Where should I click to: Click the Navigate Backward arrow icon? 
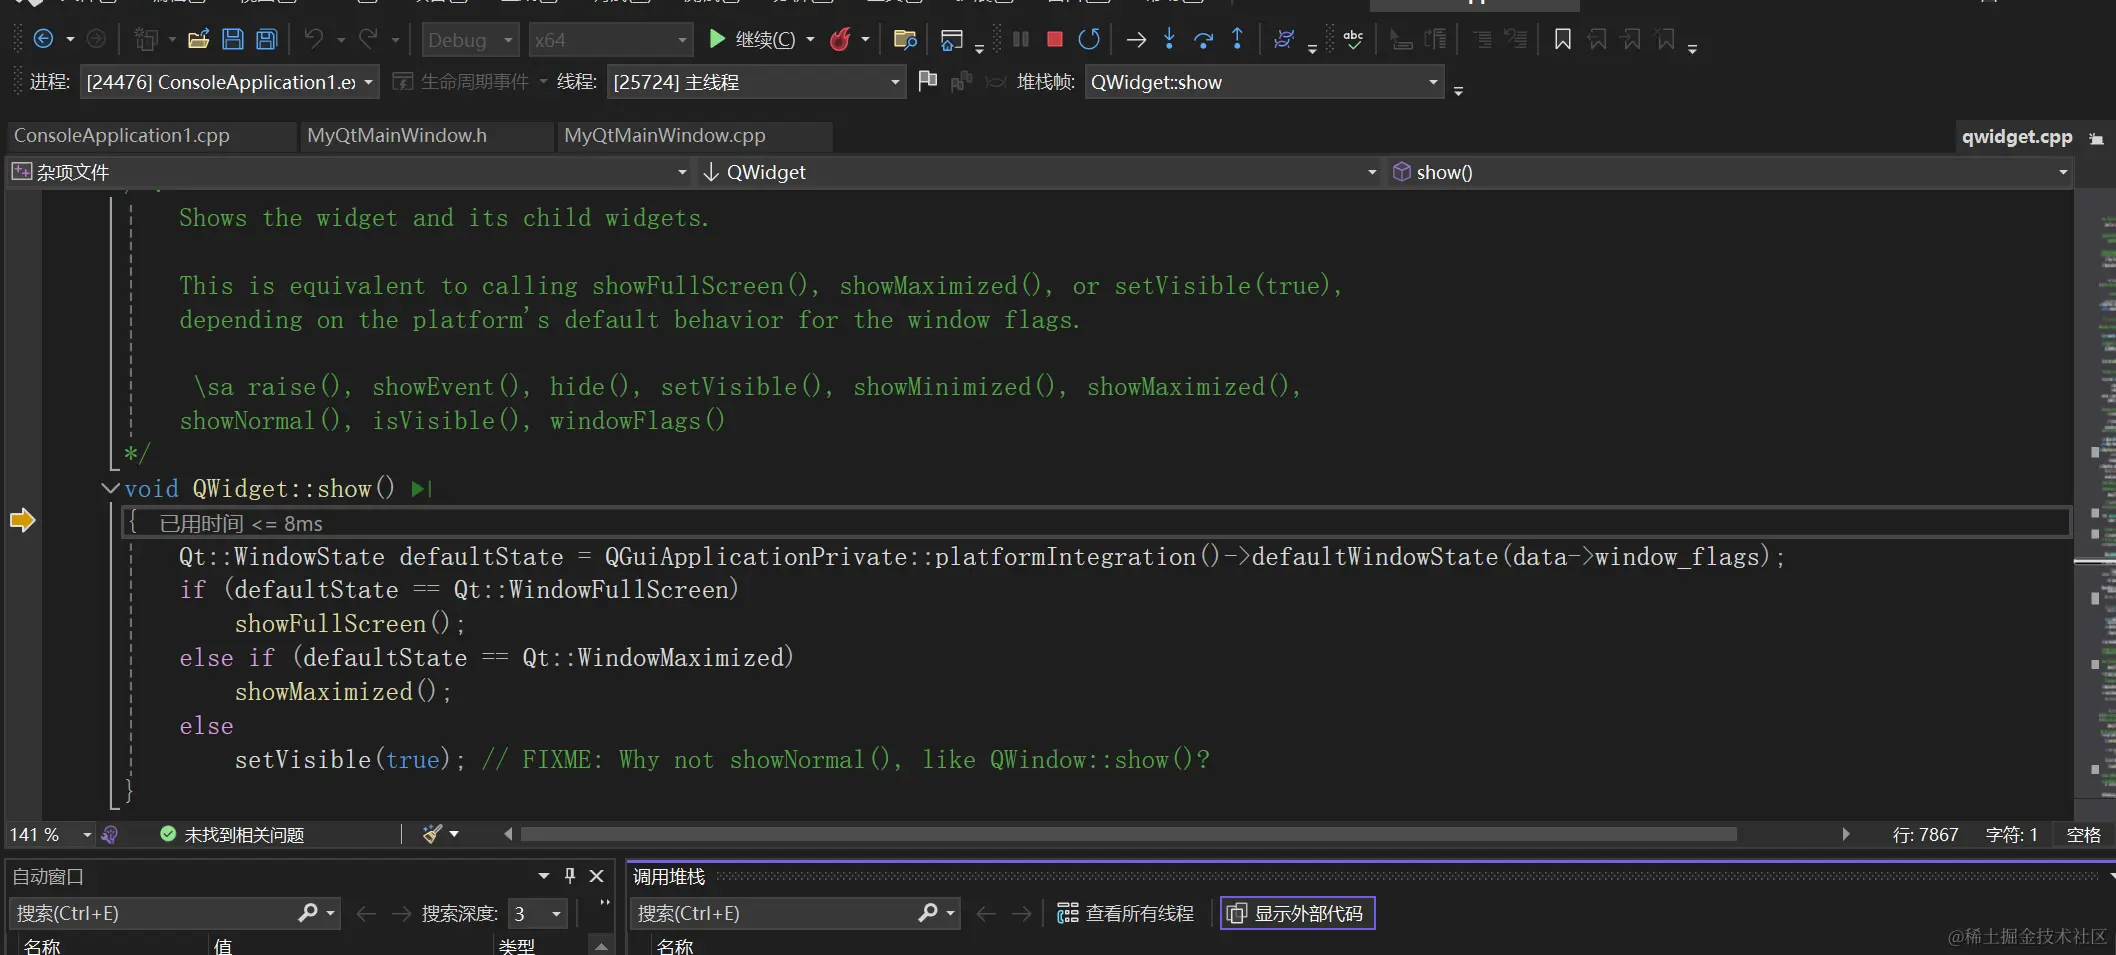[43, 39]
